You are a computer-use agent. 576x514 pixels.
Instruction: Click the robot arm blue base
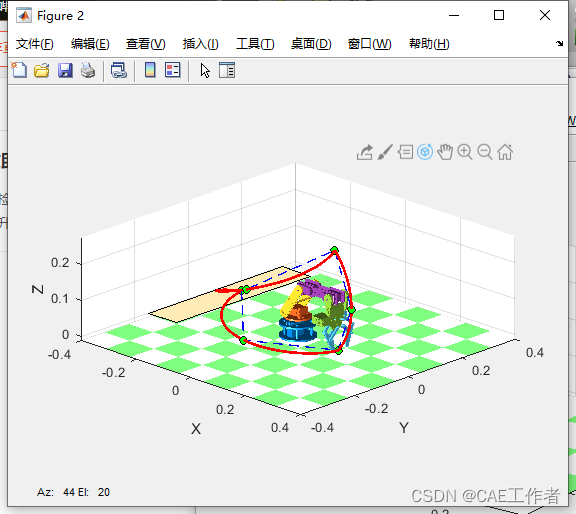[x=297, y=330]
